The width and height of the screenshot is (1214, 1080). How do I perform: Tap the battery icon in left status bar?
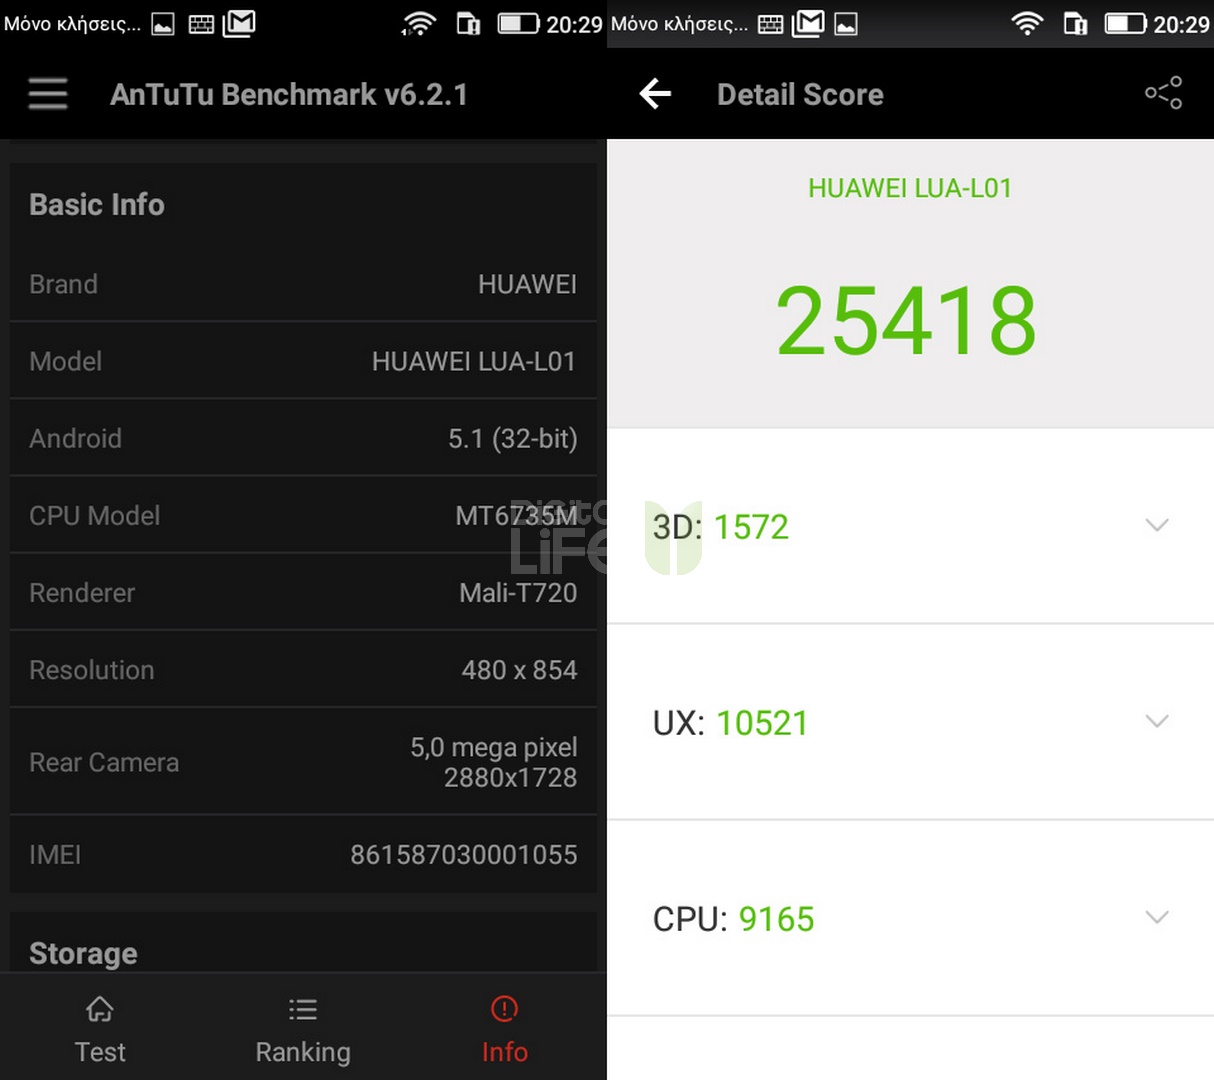pyautogui.click(x=518, y=23)
